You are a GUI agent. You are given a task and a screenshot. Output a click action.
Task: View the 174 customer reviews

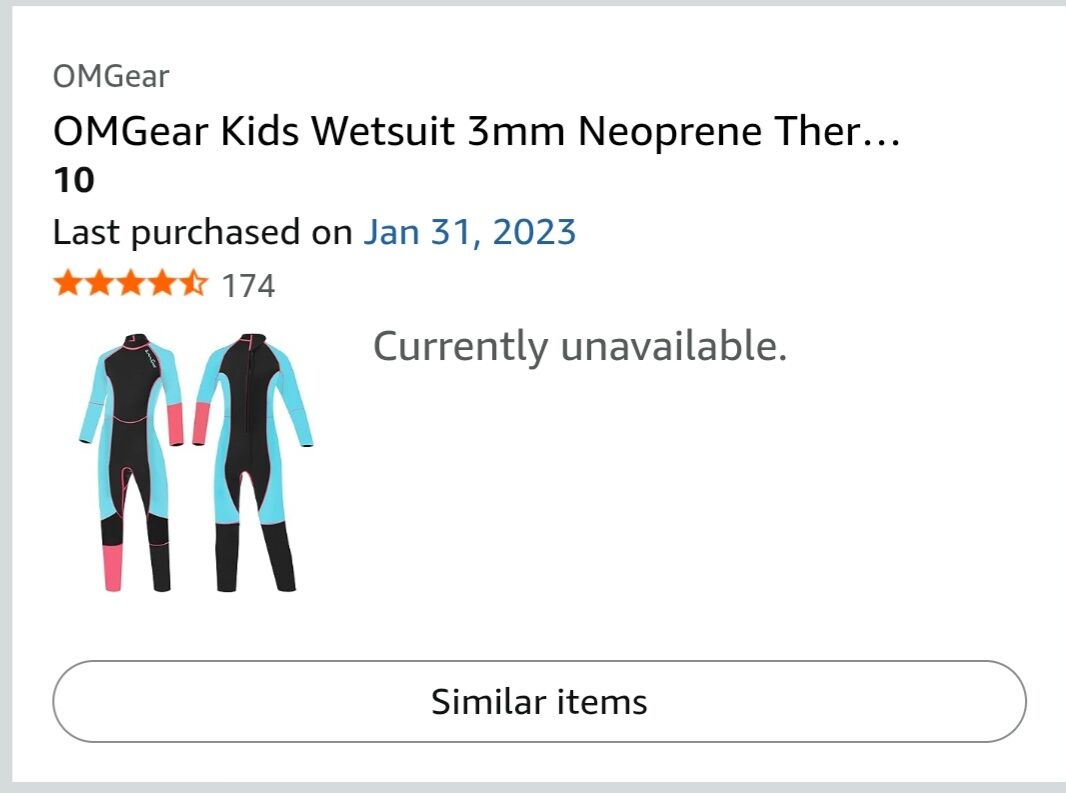click(x=250, y=284)
